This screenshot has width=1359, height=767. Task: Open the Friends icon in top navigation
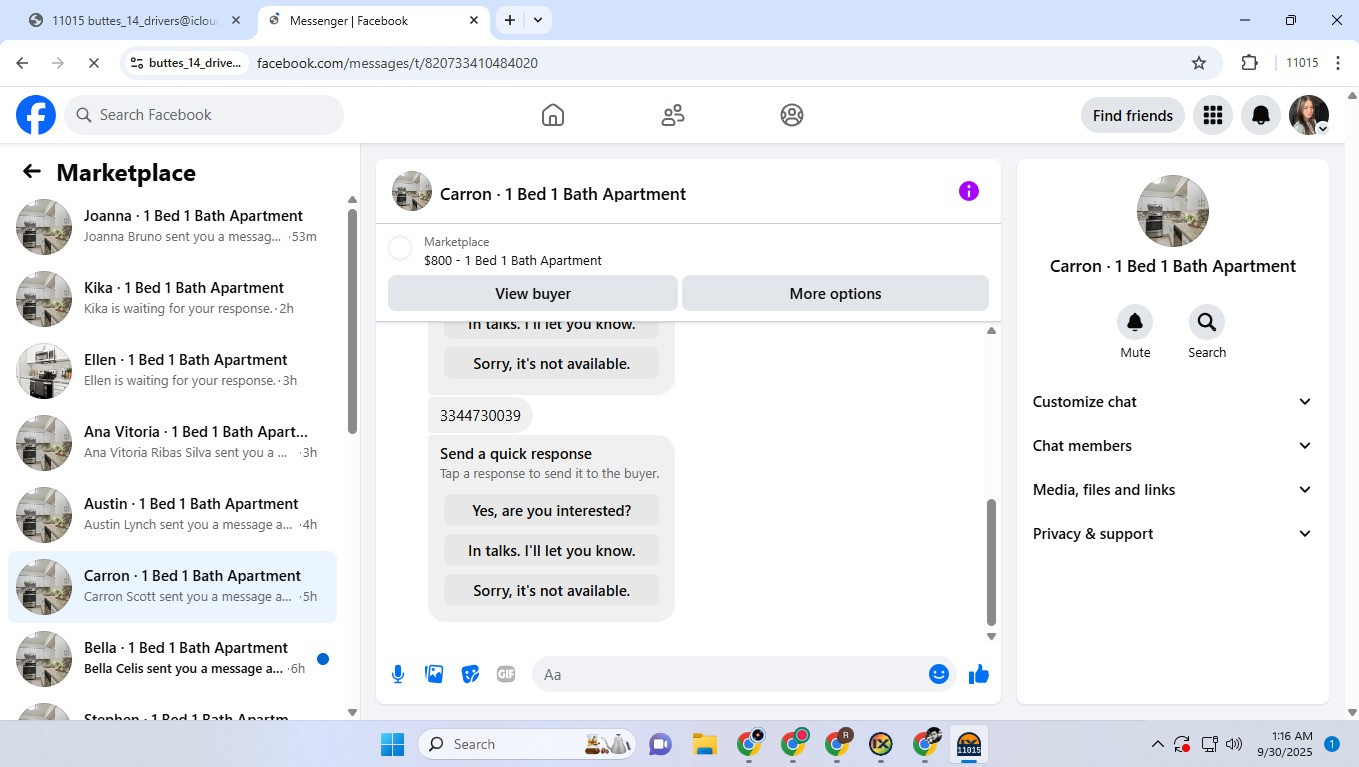pyautogui.click(x=673, y=115)
